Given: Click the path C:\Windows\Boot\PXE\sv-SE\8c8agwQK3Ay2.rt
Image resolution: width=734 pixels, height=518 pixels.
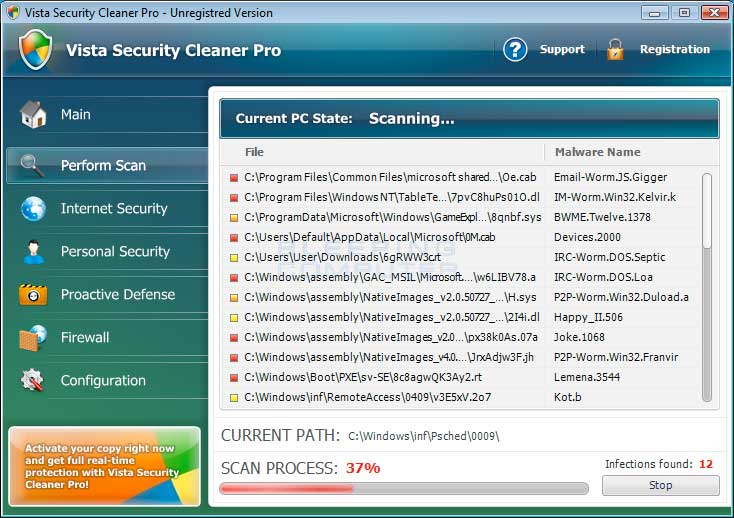Looking at the screenshot, I should pyautogui.click(x=363, y=377).
